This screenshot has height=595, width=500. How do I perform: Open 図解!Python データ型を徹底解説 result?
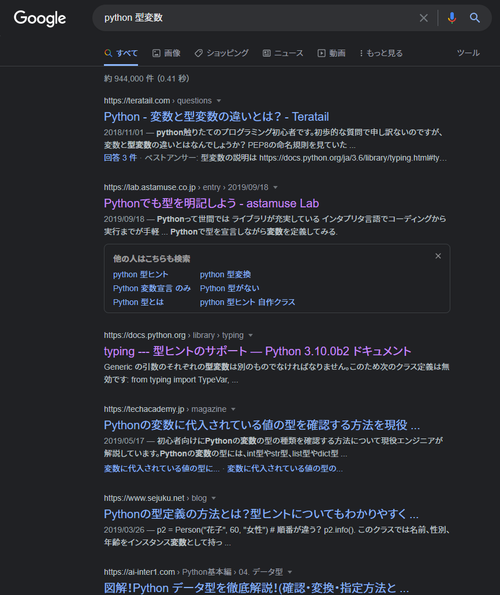pyautogui.click(x=256, y=588)
